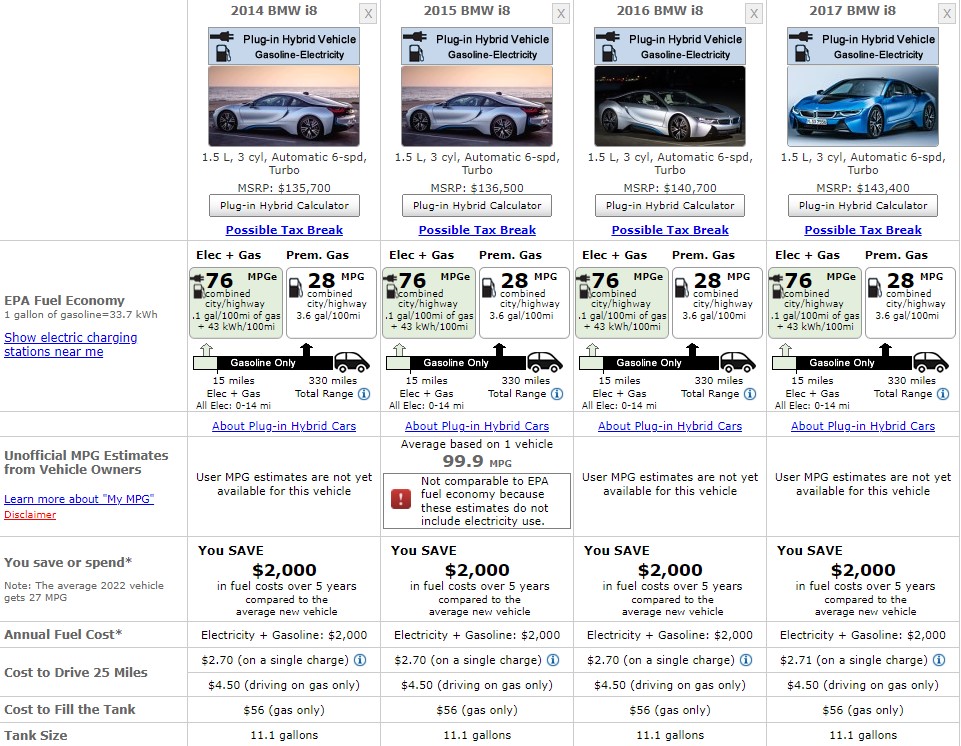Click the 2017 BMW i8 Total Range info icon
Screen dimensions: 961x746
[943, 394]
